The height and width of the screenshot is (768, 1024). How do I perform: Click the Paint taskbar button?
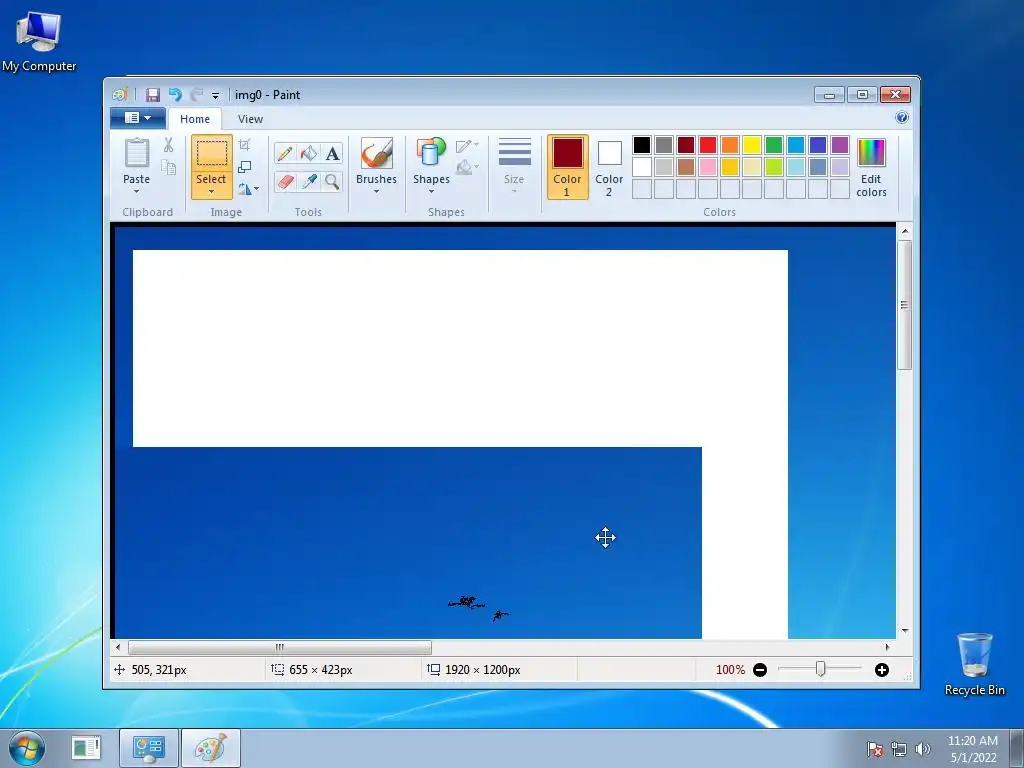click(x=211, y=748)
